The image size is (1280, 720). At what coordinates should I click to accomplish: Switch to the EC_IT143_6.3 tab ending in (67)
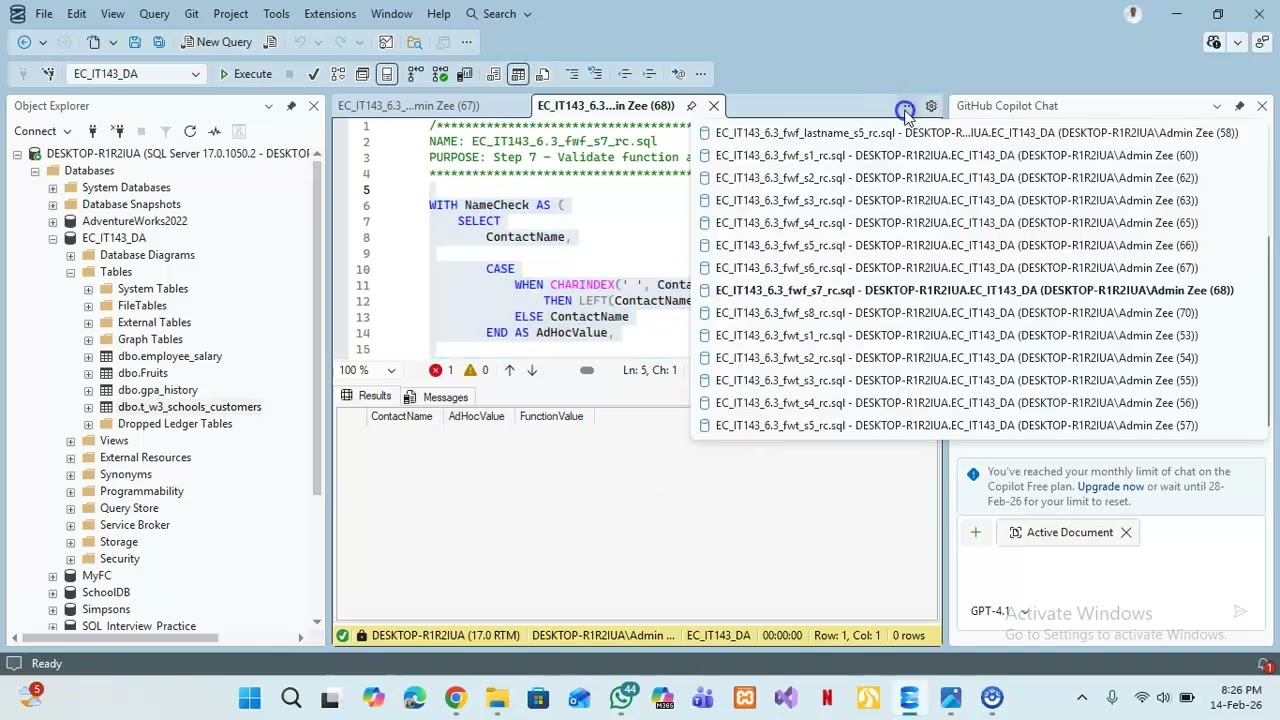point(408,106)
